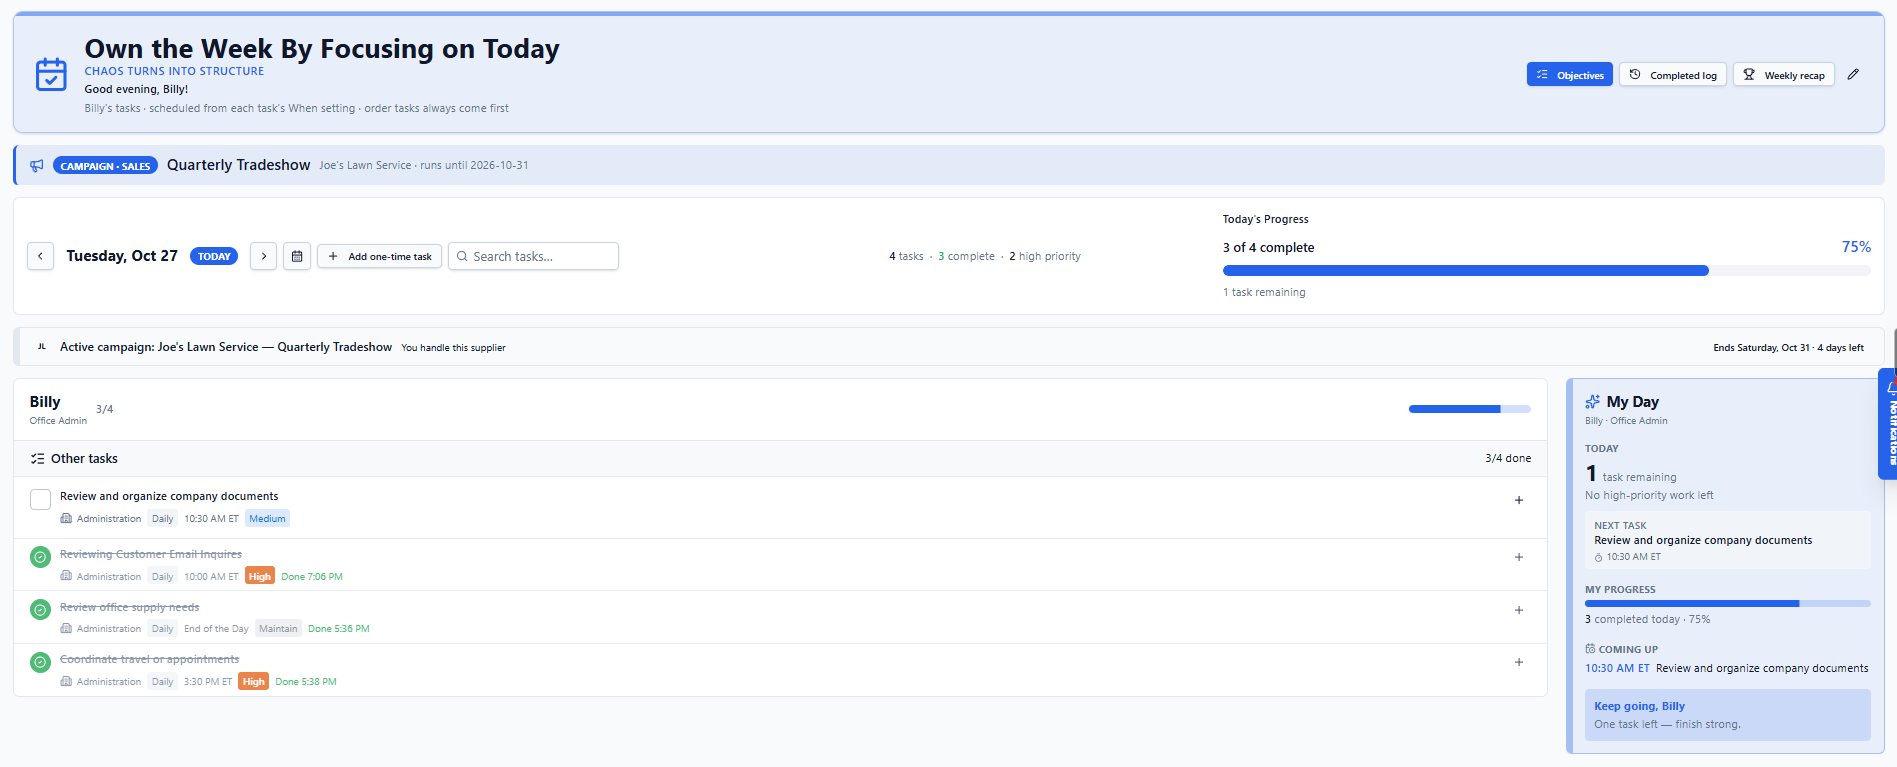Open Next Task card in My Day

pos(1727,540)
